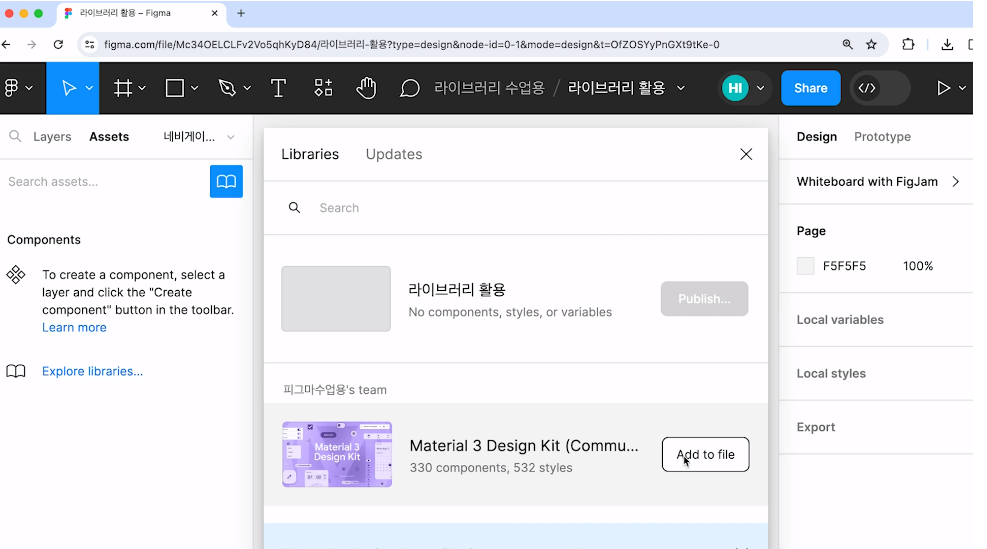Select the Pen tool
Screen dimensions: 987x549
[227, 88]
